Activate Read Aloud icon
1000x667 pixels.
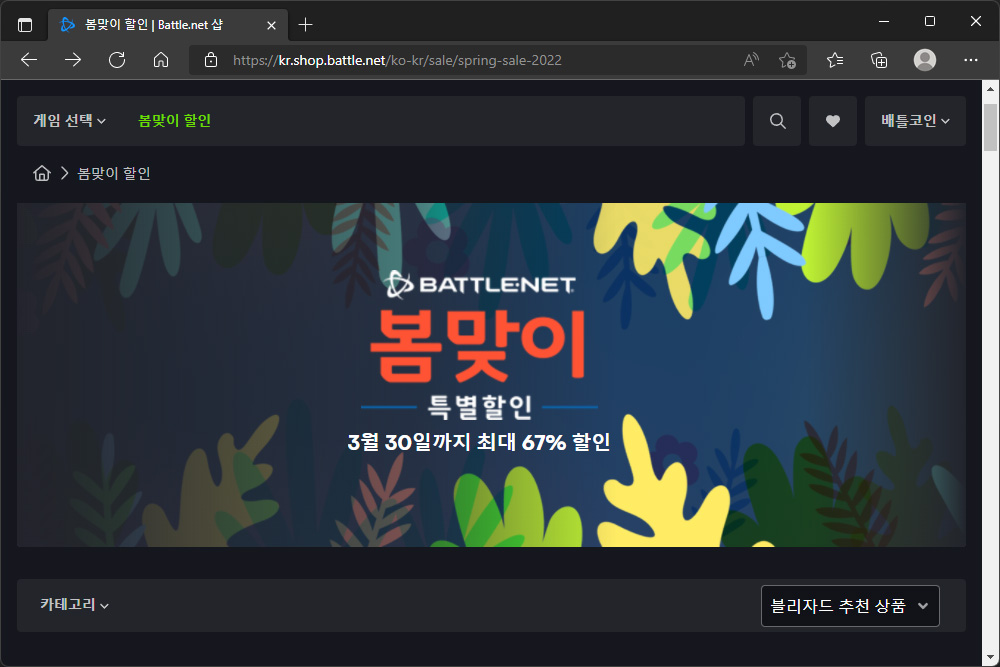click(751, 60)
